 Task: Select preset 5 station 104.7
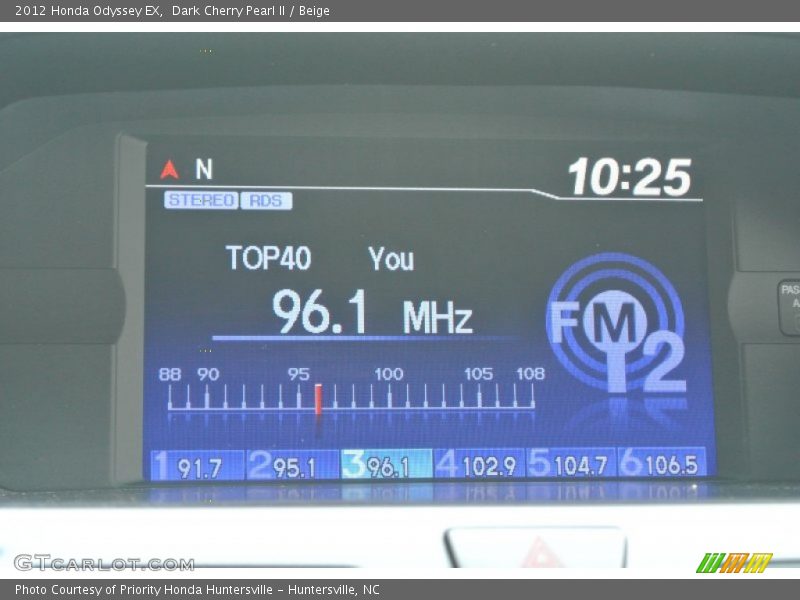(x=571, y=463)
